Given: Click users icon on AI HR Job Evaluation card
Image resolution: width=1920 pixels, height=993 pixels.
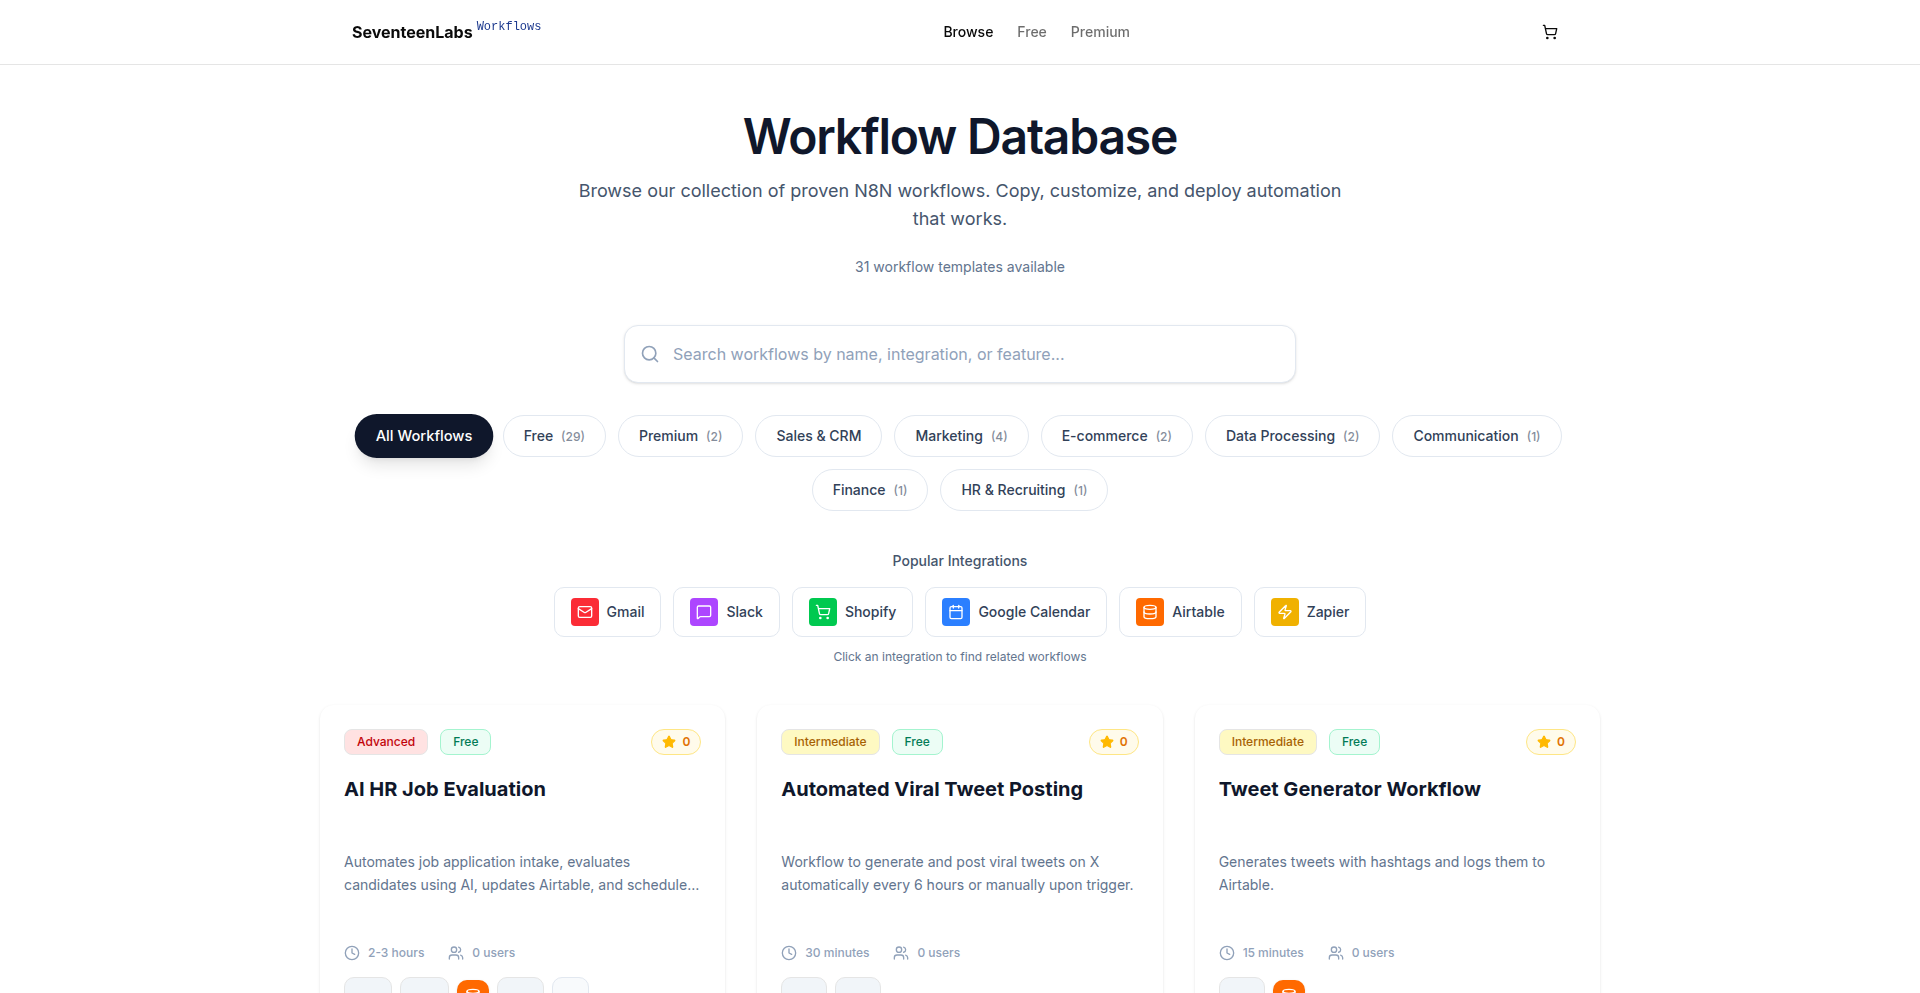Looking at the screenshot, I should point(456,953).
